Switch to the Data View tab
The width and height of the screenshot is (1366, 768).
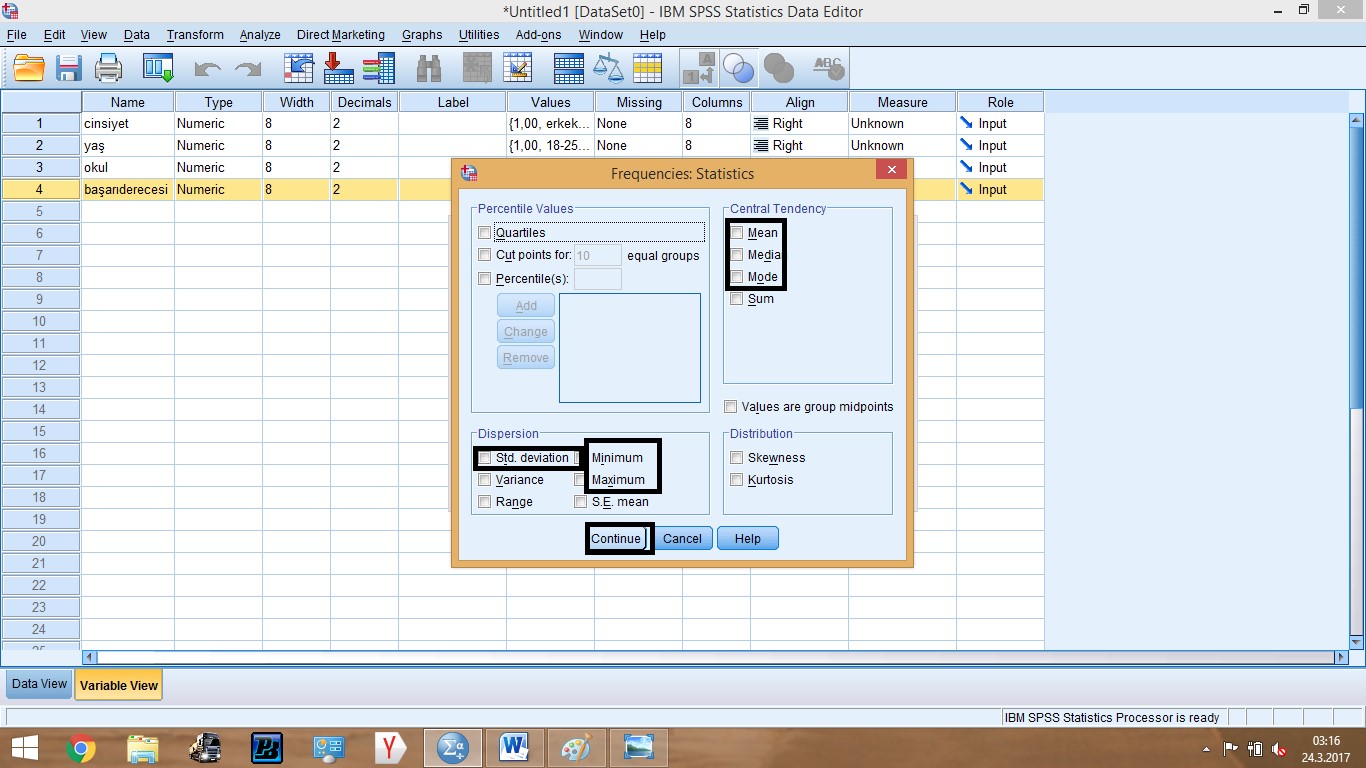coord(39,685)
